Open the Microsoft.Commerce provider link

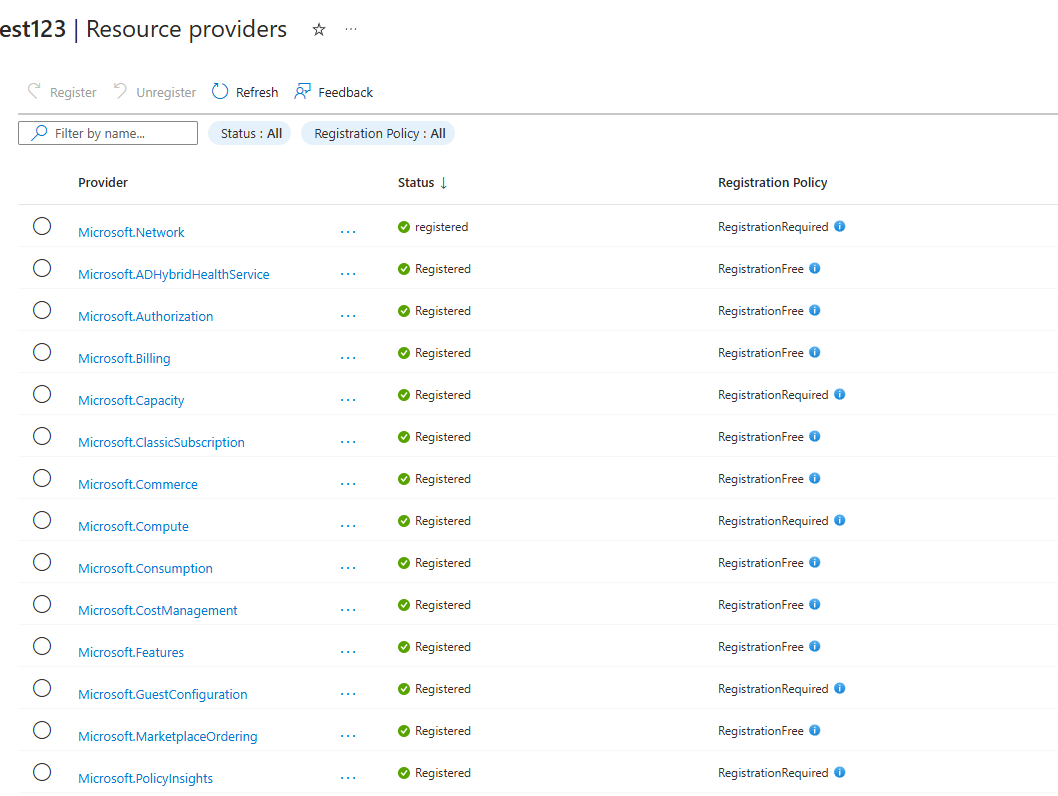click(138, 484)
